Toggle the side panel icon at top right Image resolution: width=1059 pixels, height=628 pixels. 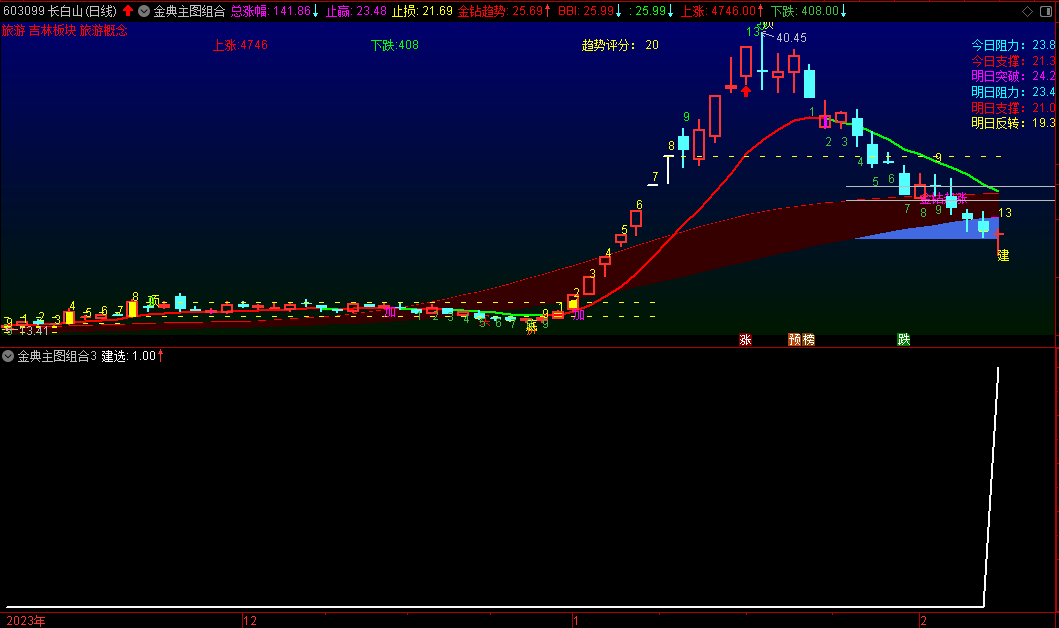1046,11
